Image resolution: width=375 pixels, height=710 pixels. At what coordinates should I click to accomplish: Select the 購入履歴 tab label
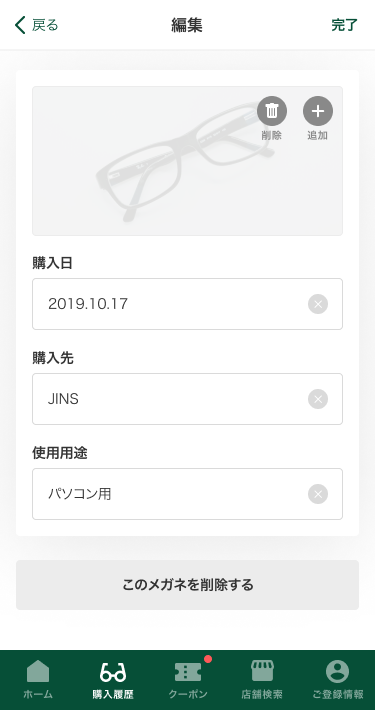pyautogui.click(x=113, y=694)
